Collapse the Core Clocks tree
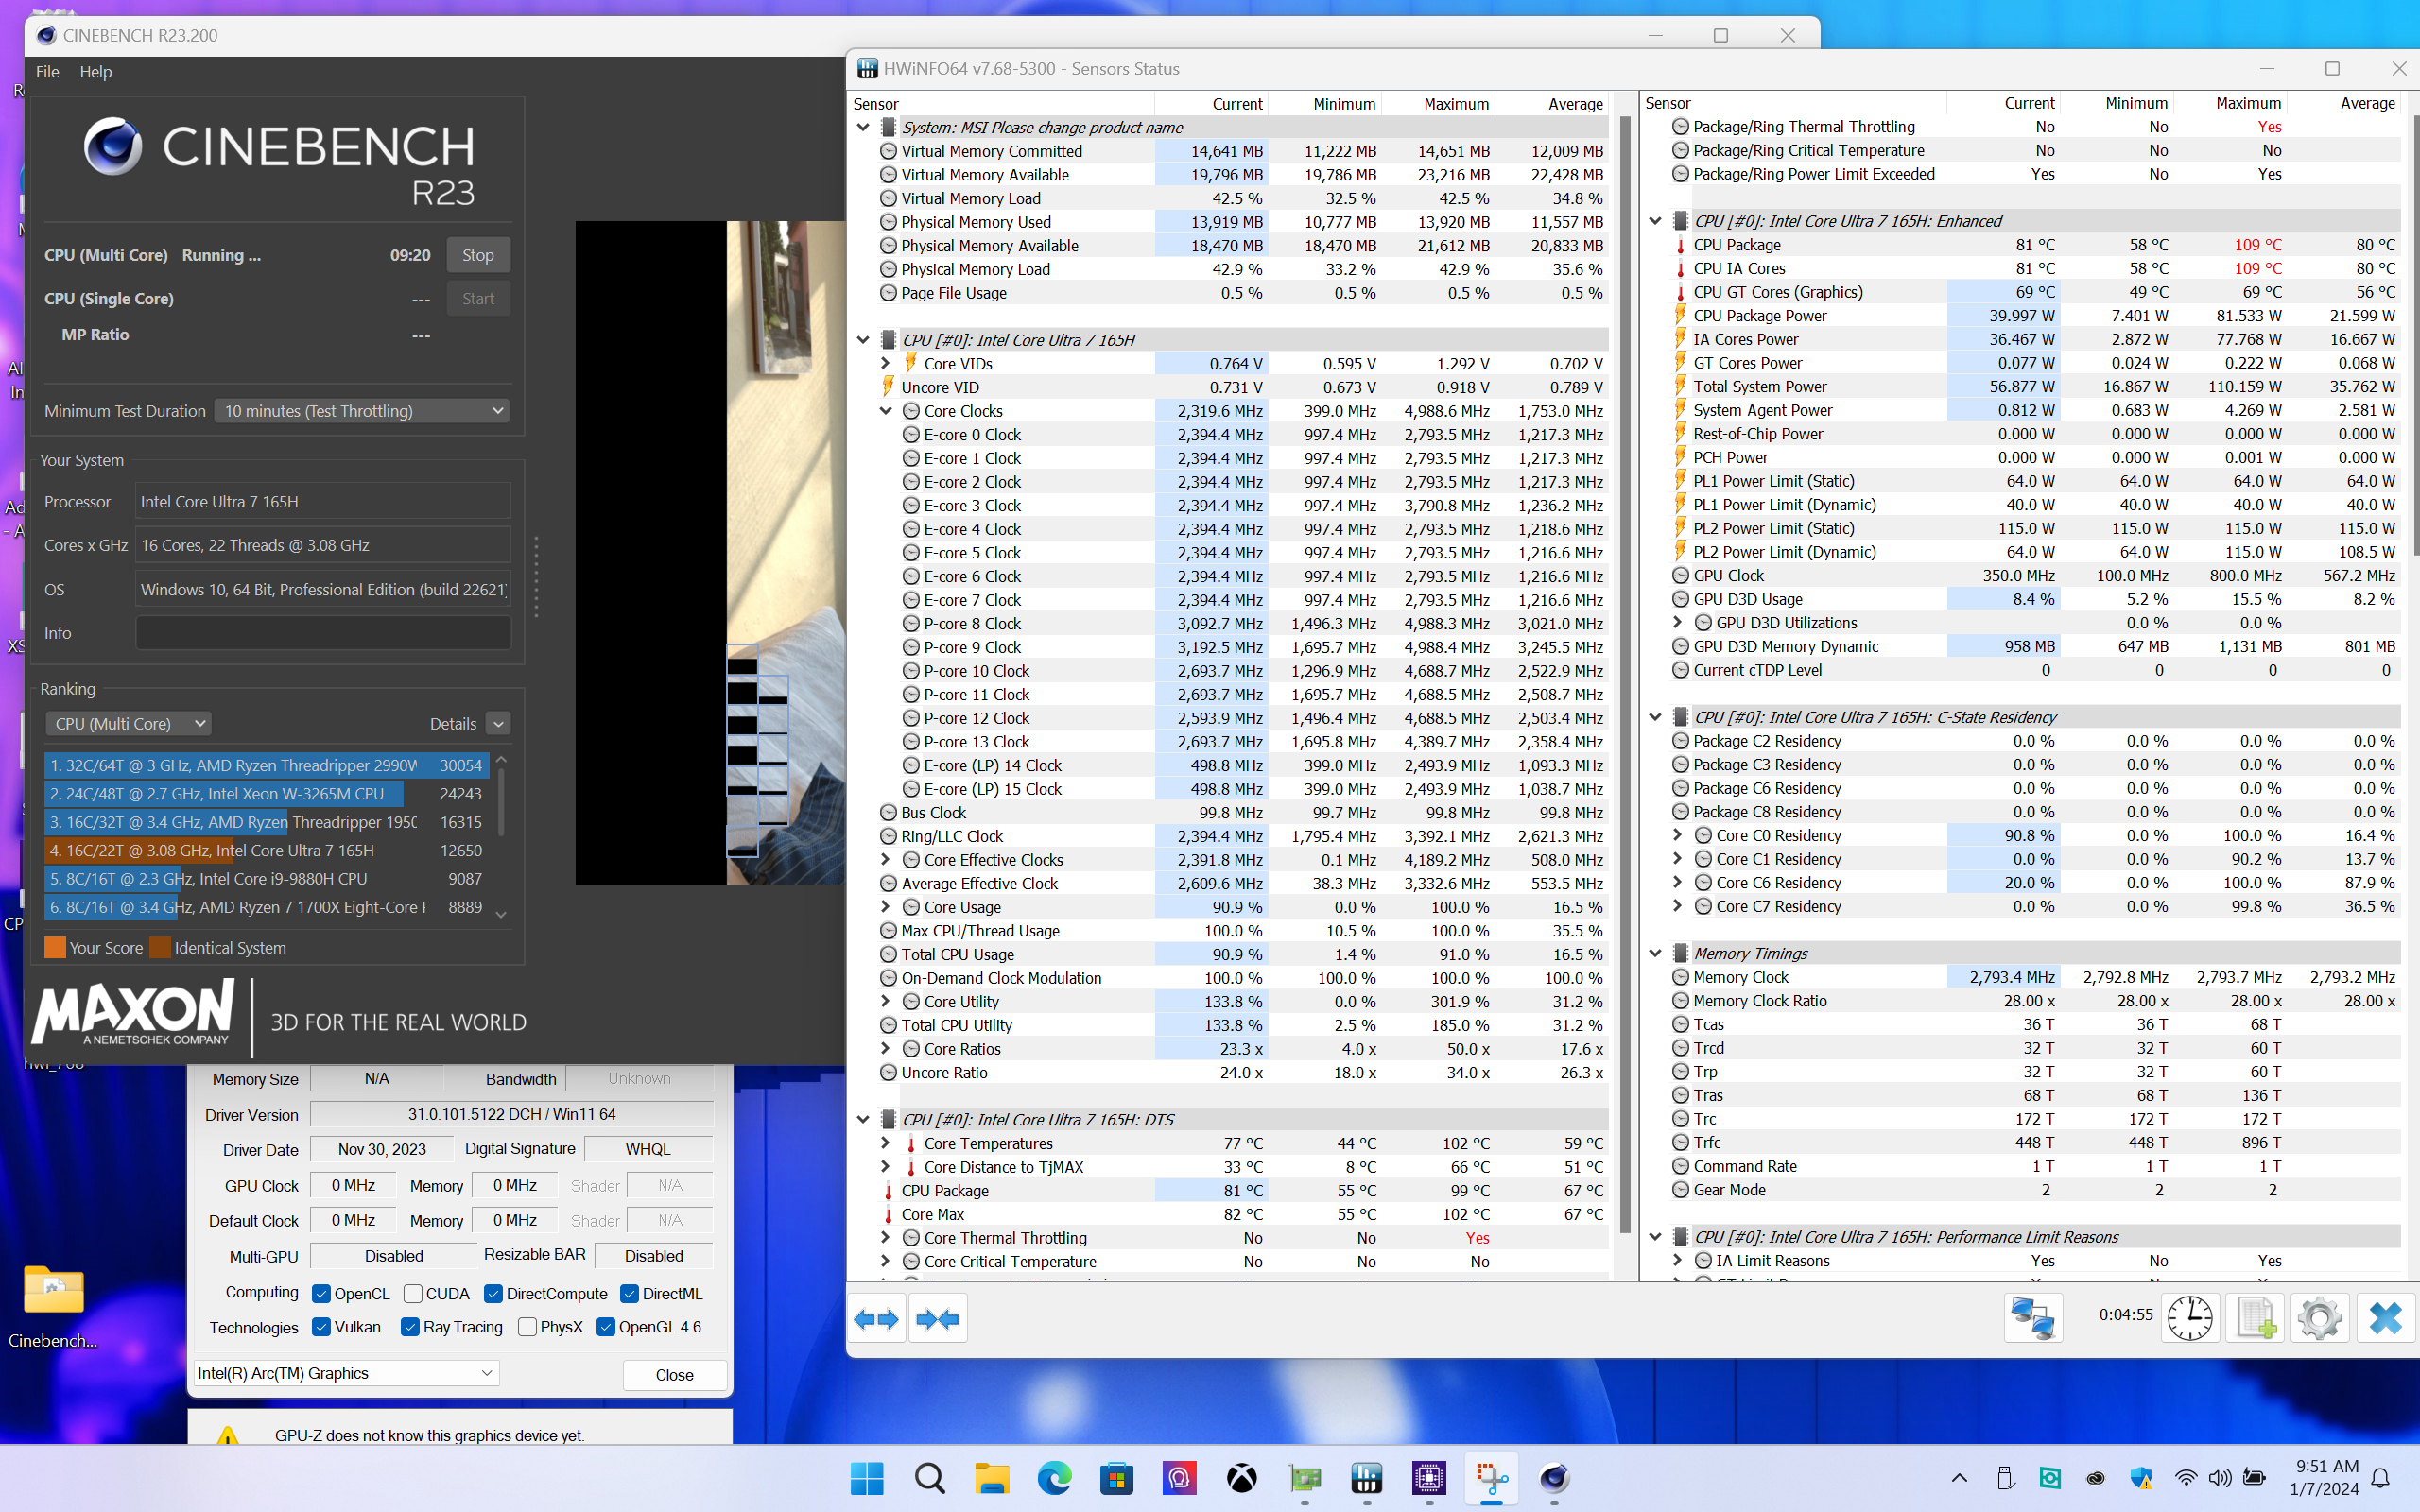The image size is (2420, 1512). click(x=886, y=411)
